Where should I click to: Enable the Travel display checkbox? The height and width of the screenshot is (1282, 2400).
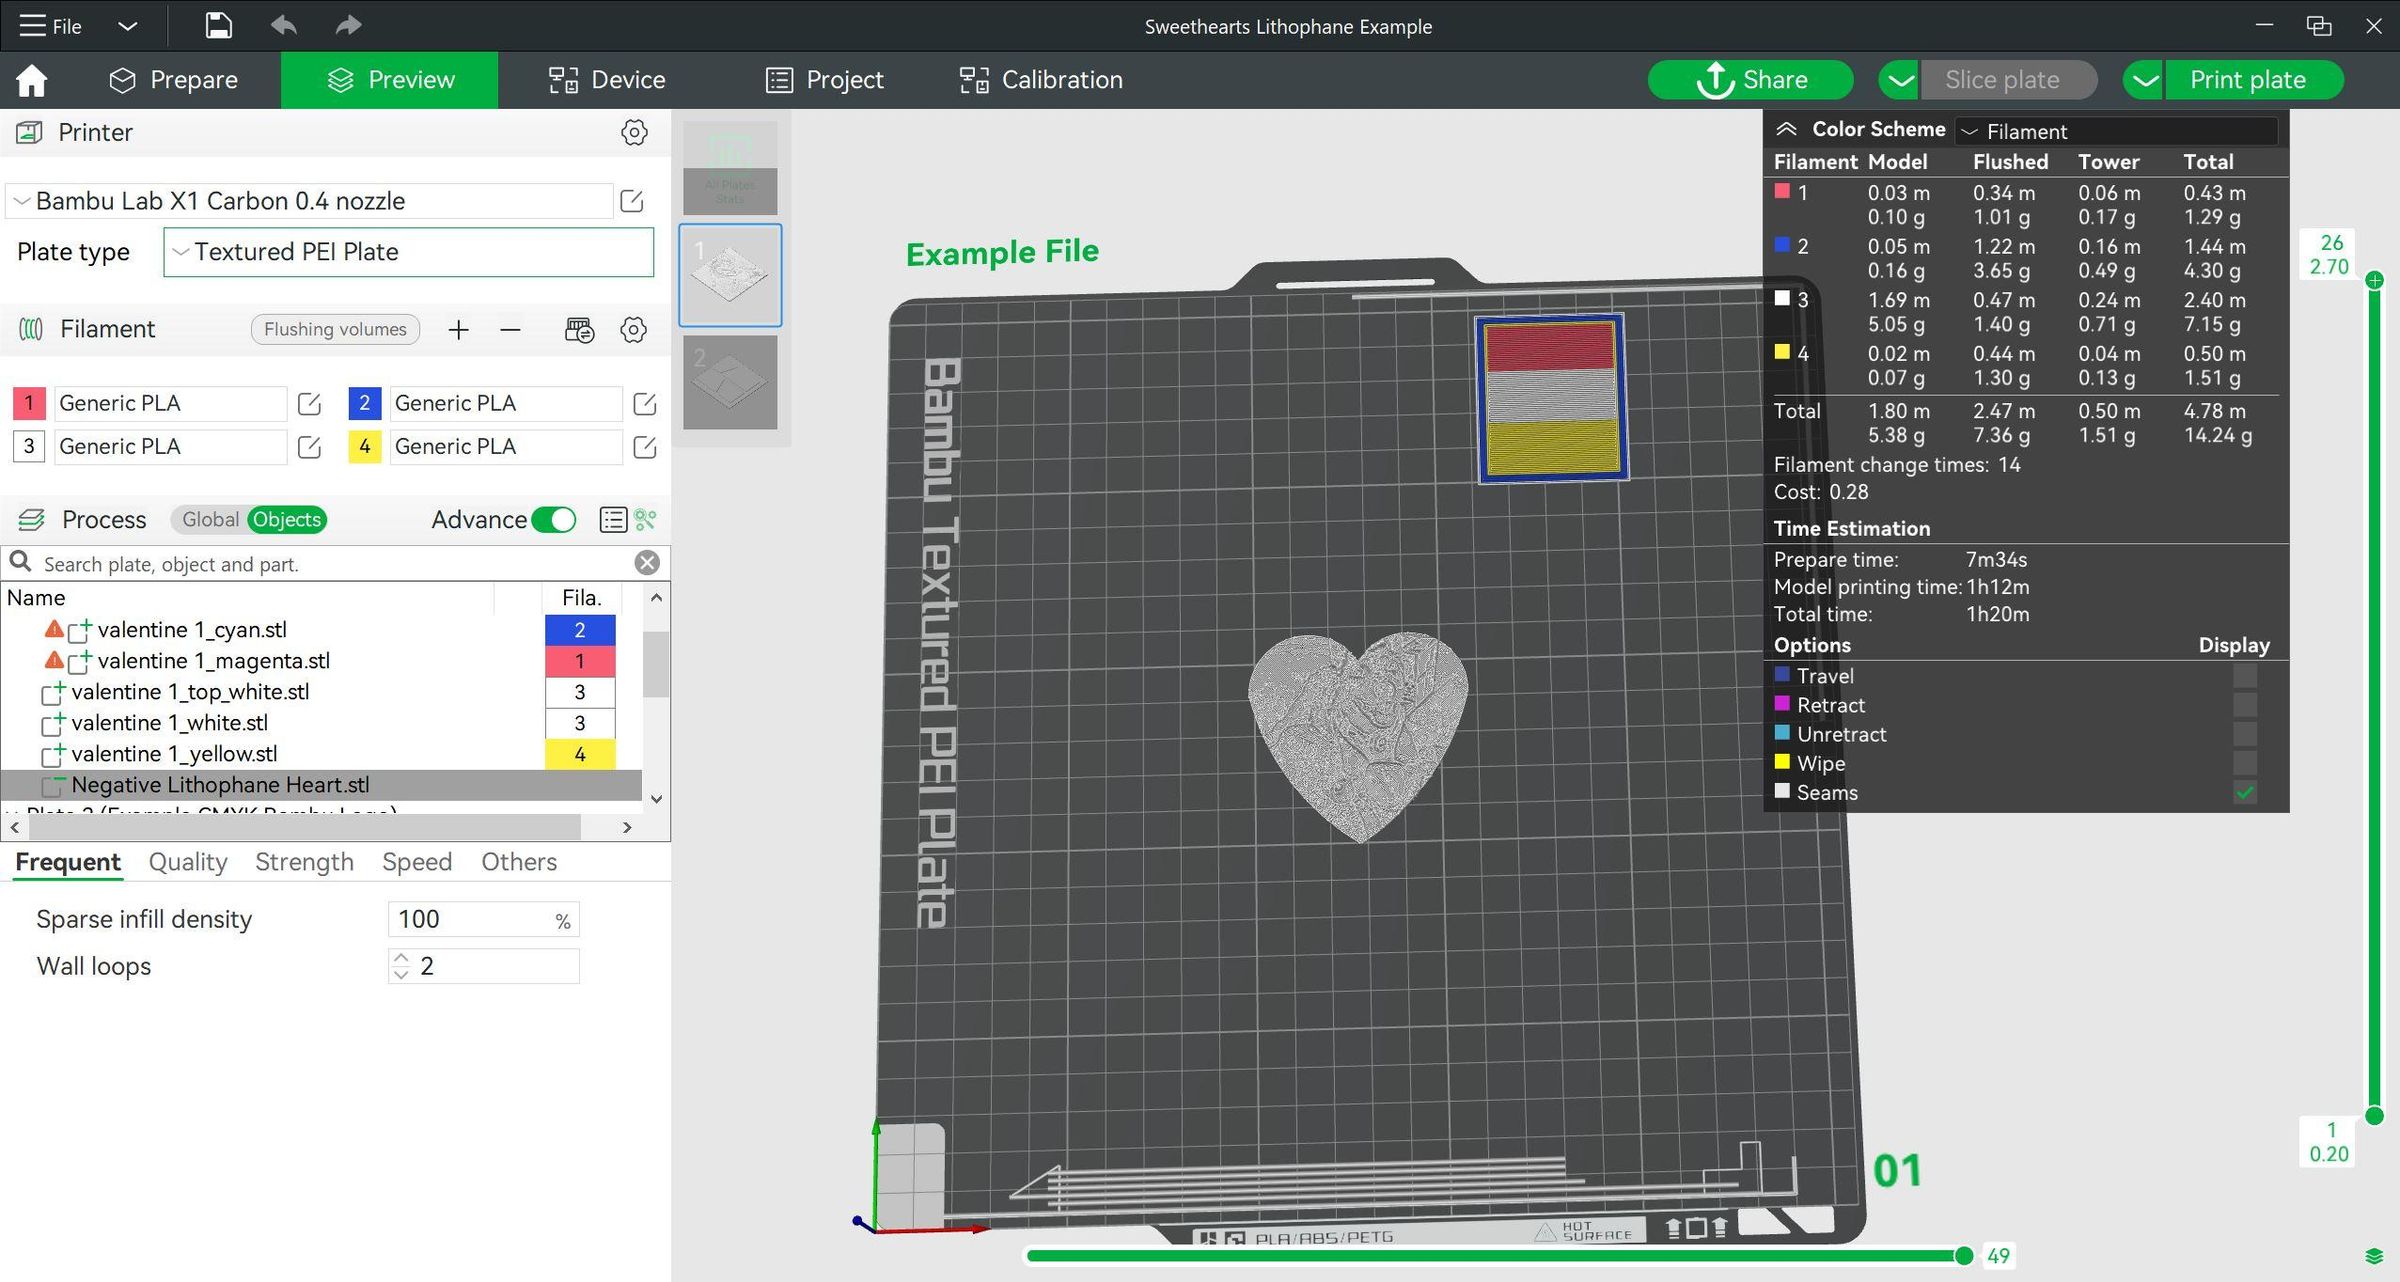[x=2246, y=675]
